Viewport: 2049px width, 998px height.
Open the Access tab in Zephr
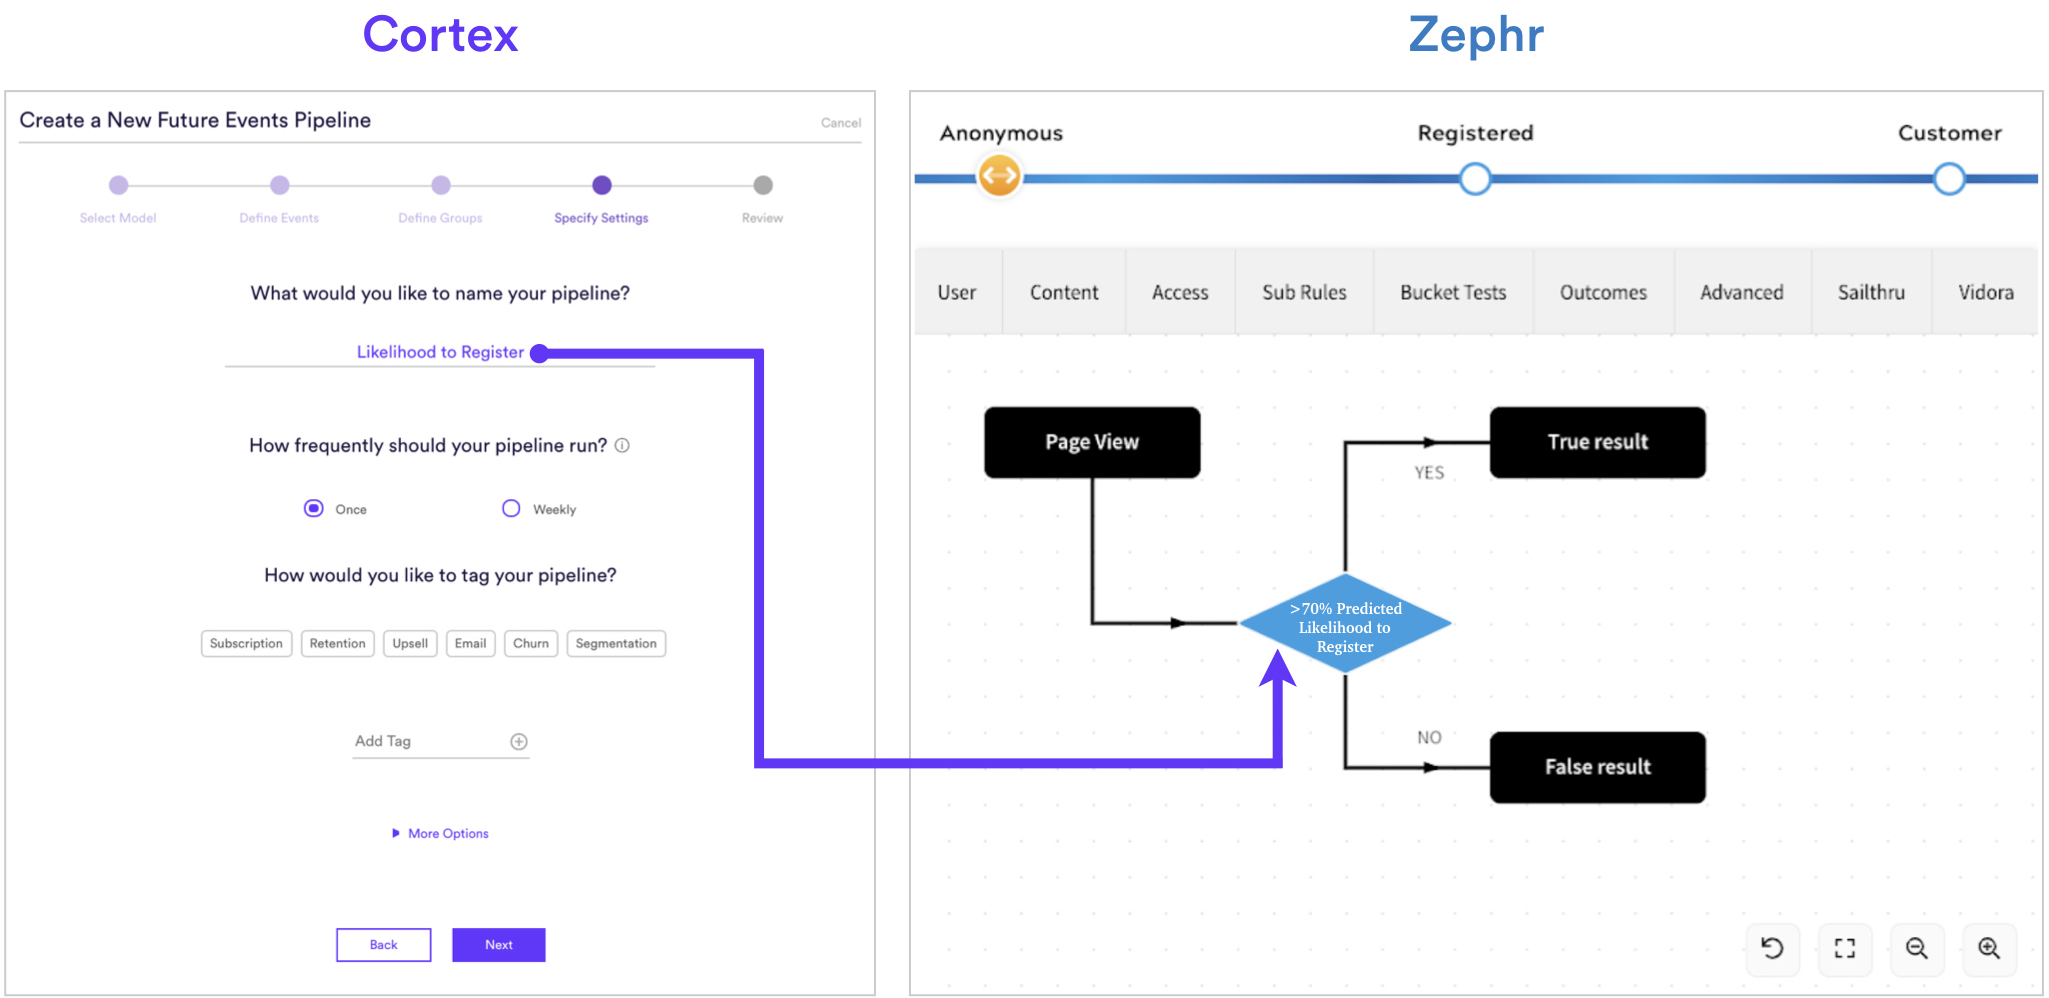[1180, 292]
